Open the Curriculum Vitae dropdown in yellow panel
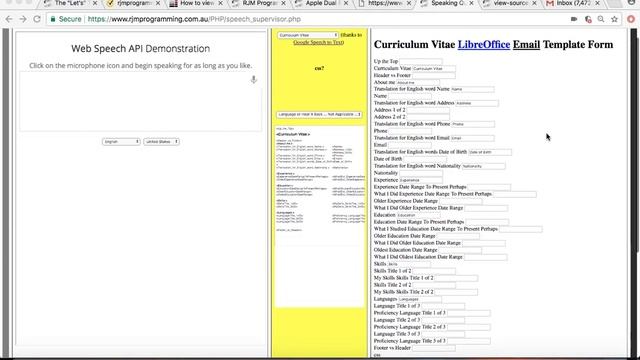 (308, 35)
